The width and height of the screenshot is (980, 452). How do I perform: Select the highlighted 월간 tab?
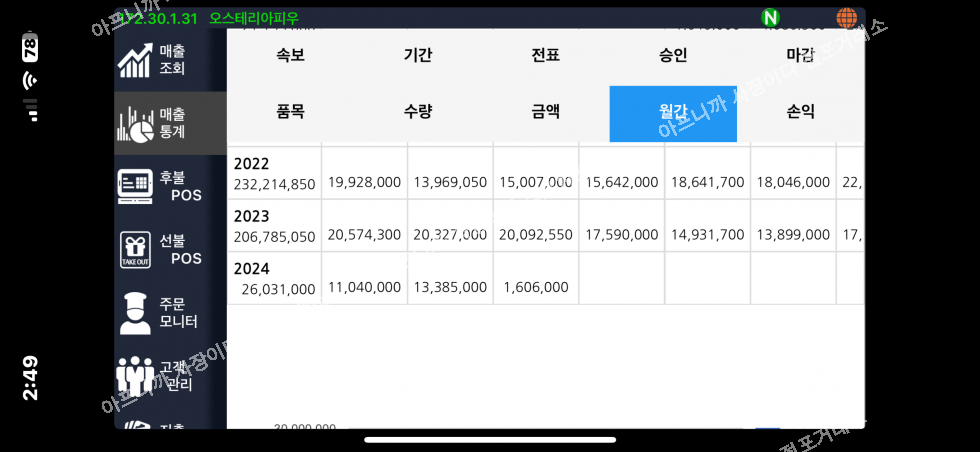(673, 113)
